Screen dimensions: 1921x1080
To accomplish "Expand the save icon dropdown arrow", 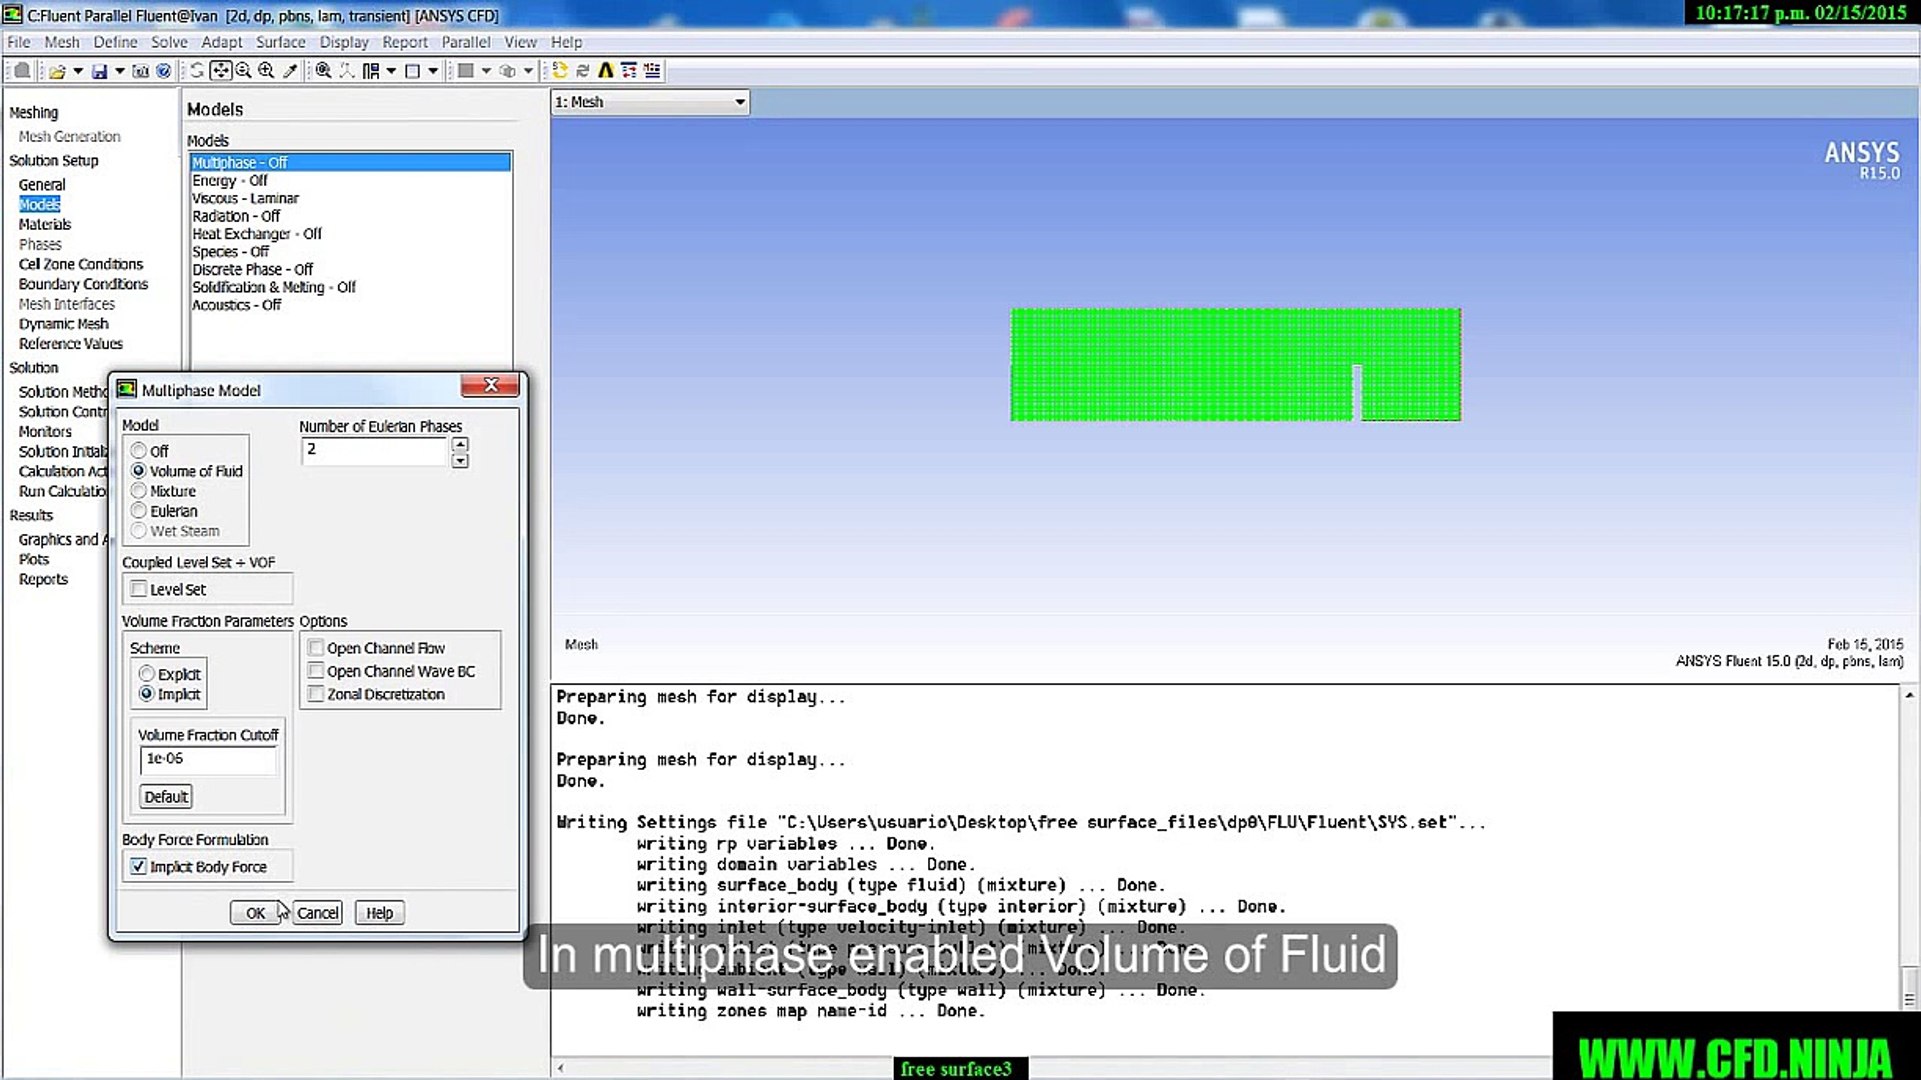I will pos(119,71).
